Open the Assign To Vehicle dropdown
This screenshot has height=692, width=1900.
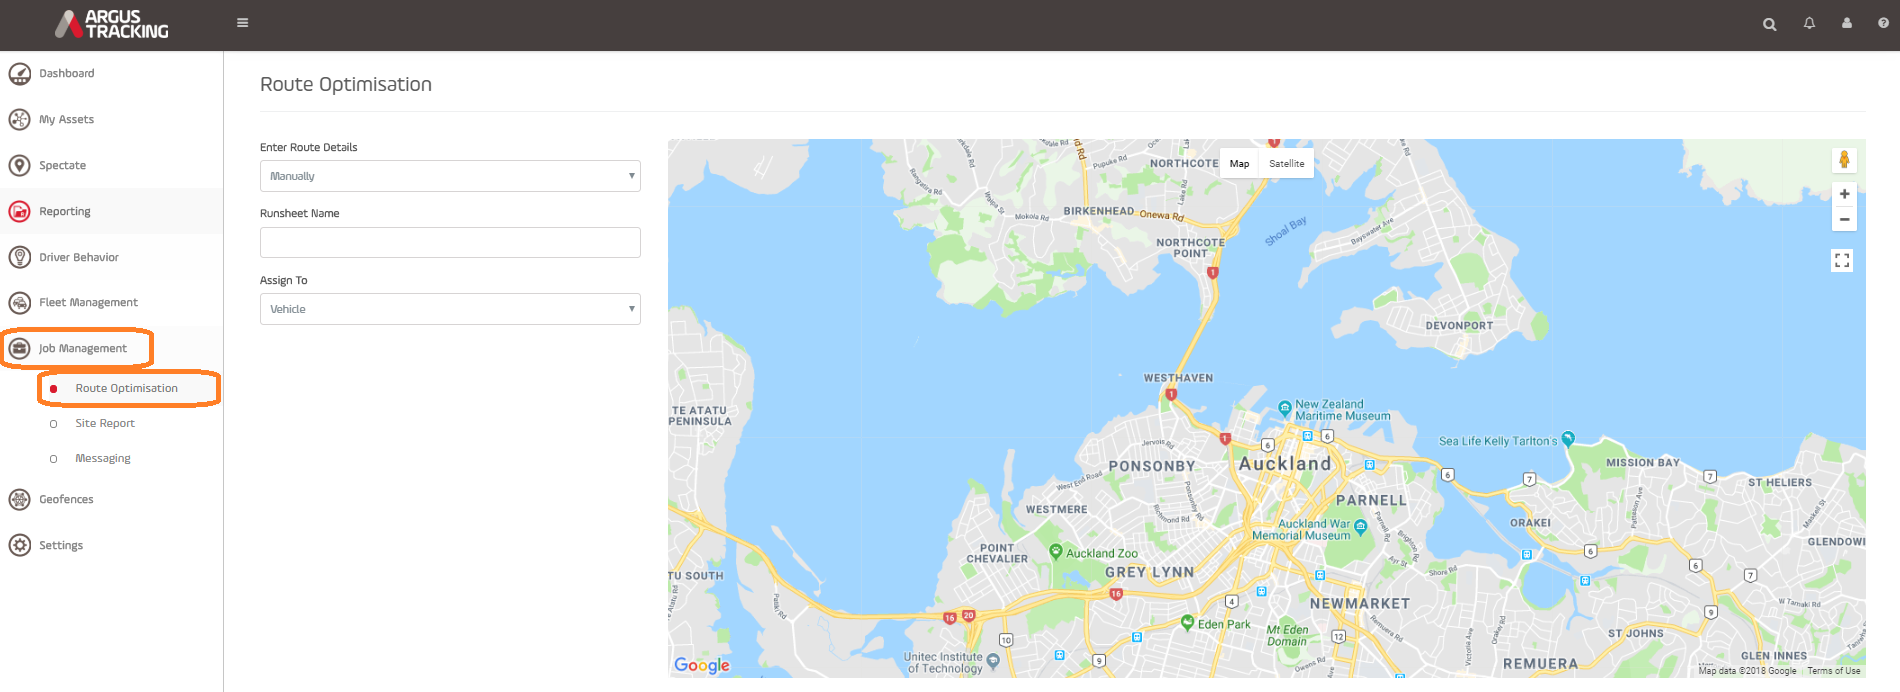450,309
